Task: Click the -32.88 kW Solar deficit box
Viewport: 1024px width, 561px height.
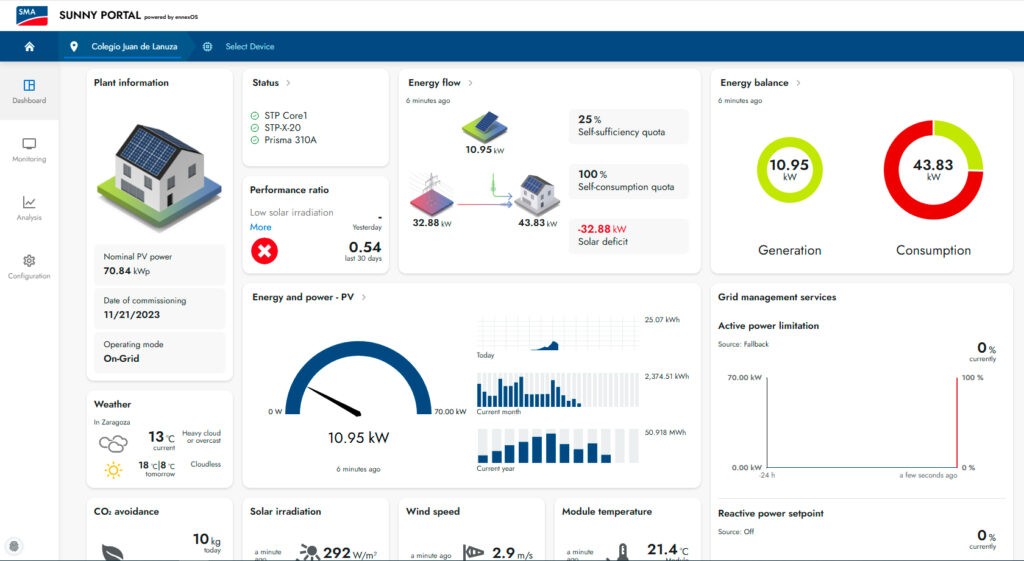Action: point(629,236)
